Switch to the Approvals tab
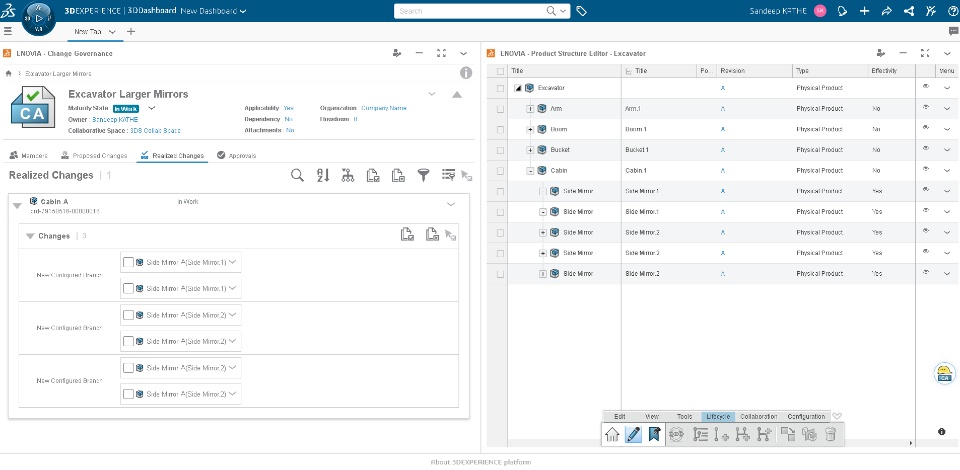 236,155
